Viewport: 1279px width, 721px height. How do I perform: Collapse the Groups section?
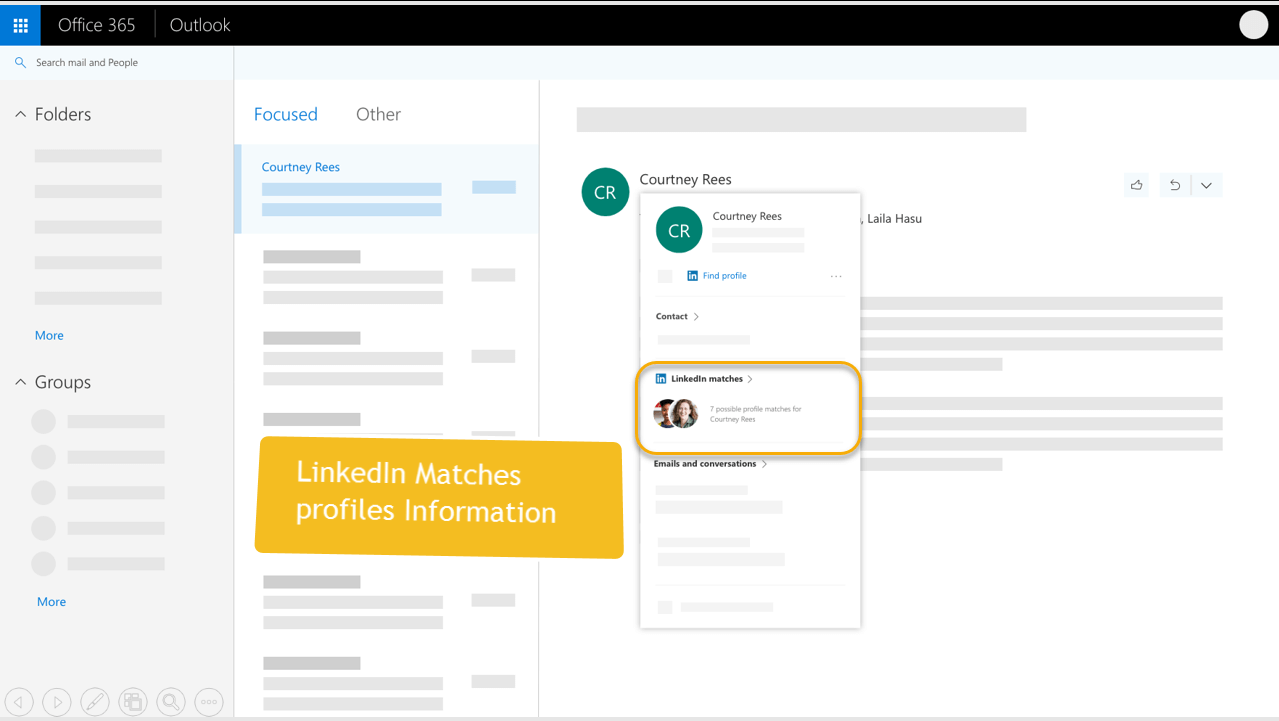pyautogui.click(x=20, y=383)
